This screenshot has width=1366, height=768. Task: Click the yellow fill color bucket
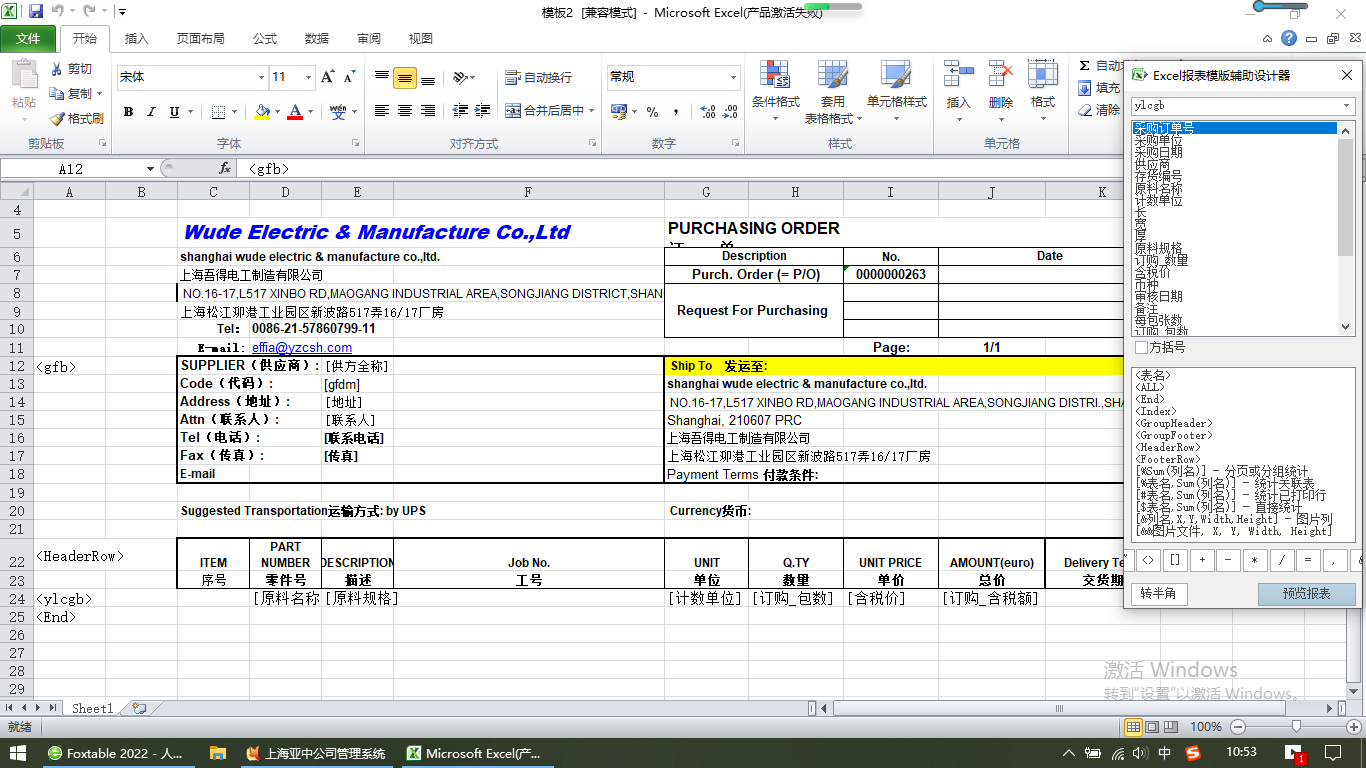point(262,112)
